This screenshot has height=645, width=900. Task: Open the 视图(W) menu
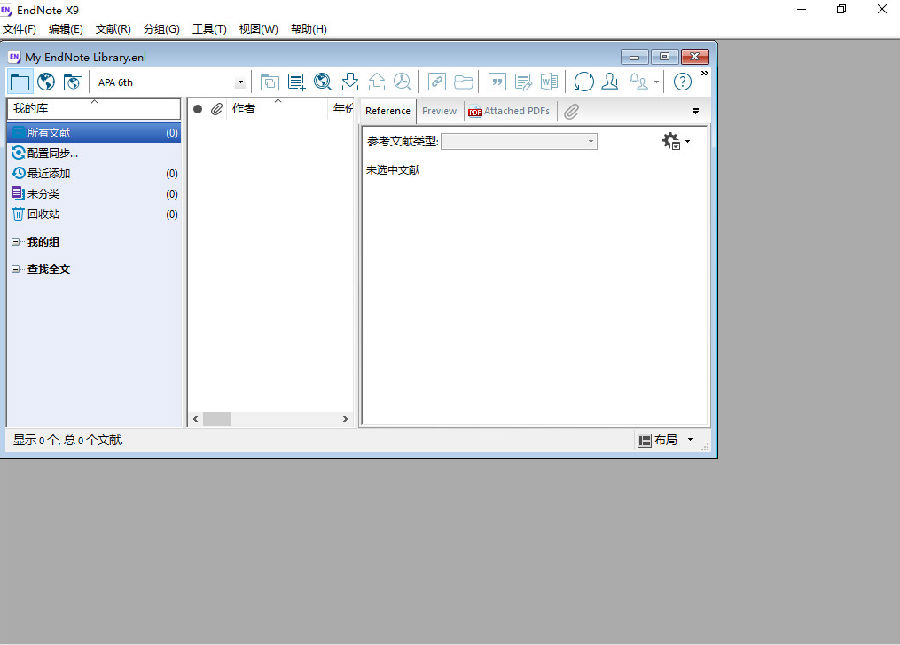[258, 29]
